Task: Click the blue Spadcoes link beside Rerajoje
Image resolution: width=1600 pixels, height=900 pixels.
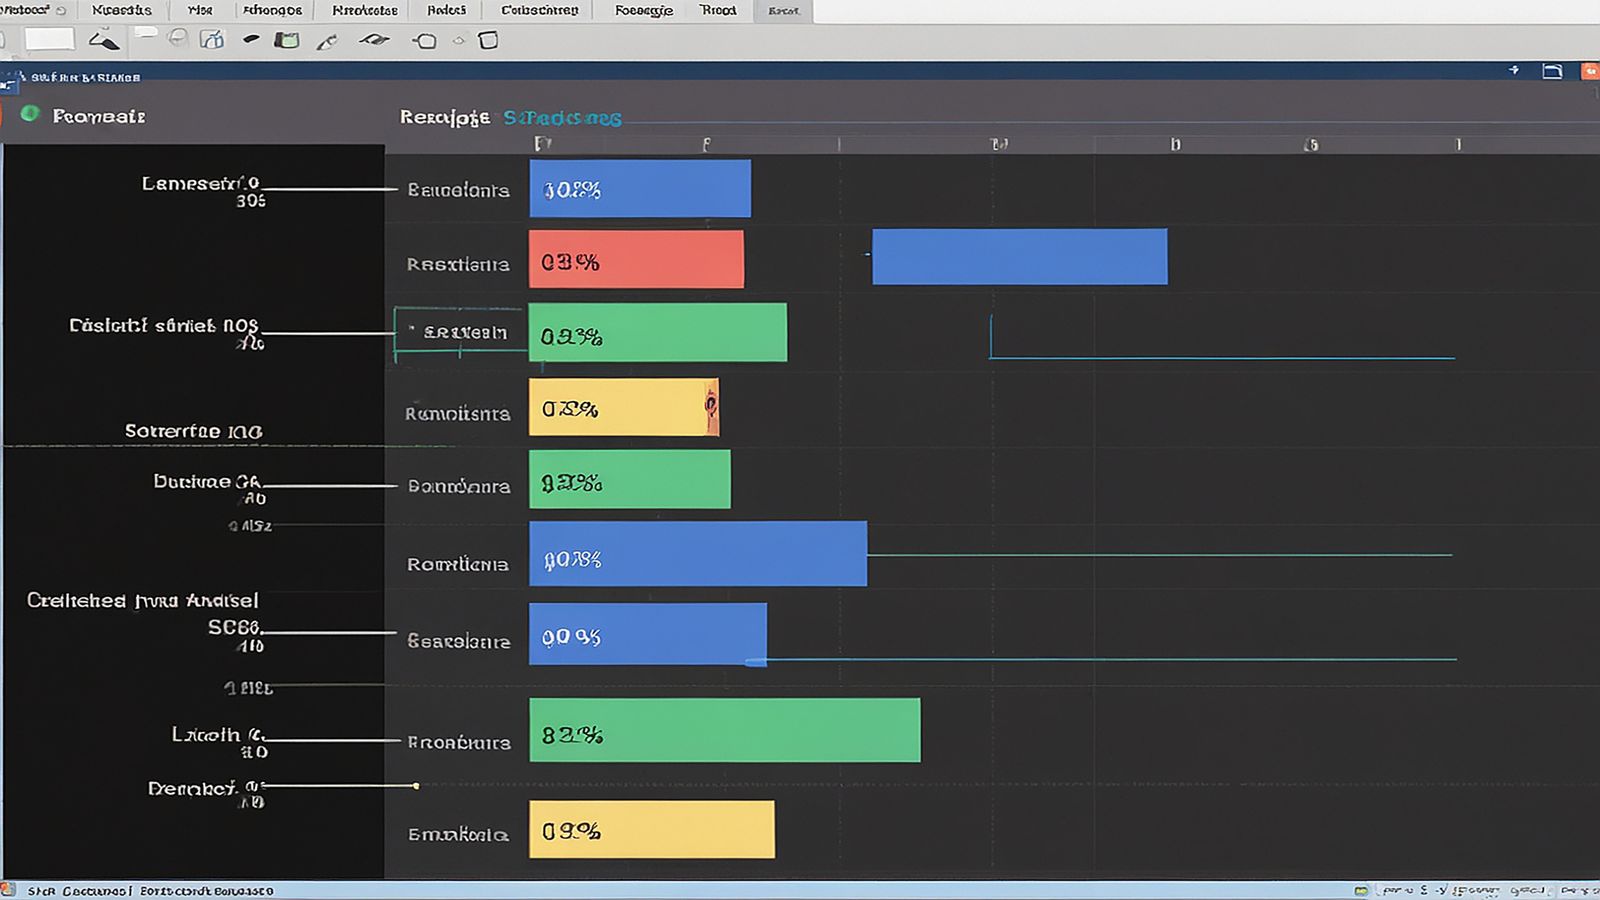Action: pyautogui.click(x=562, y=118)
